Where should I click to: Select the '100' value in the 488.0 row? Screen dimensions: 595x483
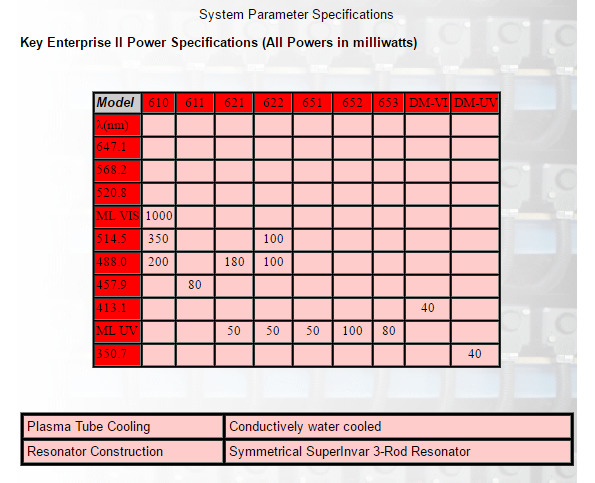pyautogui.click(x=273, y=263)
